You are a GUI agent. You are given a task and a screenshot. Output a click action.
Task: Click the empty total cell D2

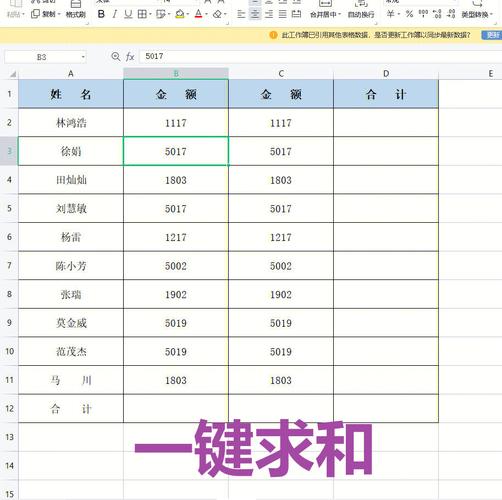[386, 123]
